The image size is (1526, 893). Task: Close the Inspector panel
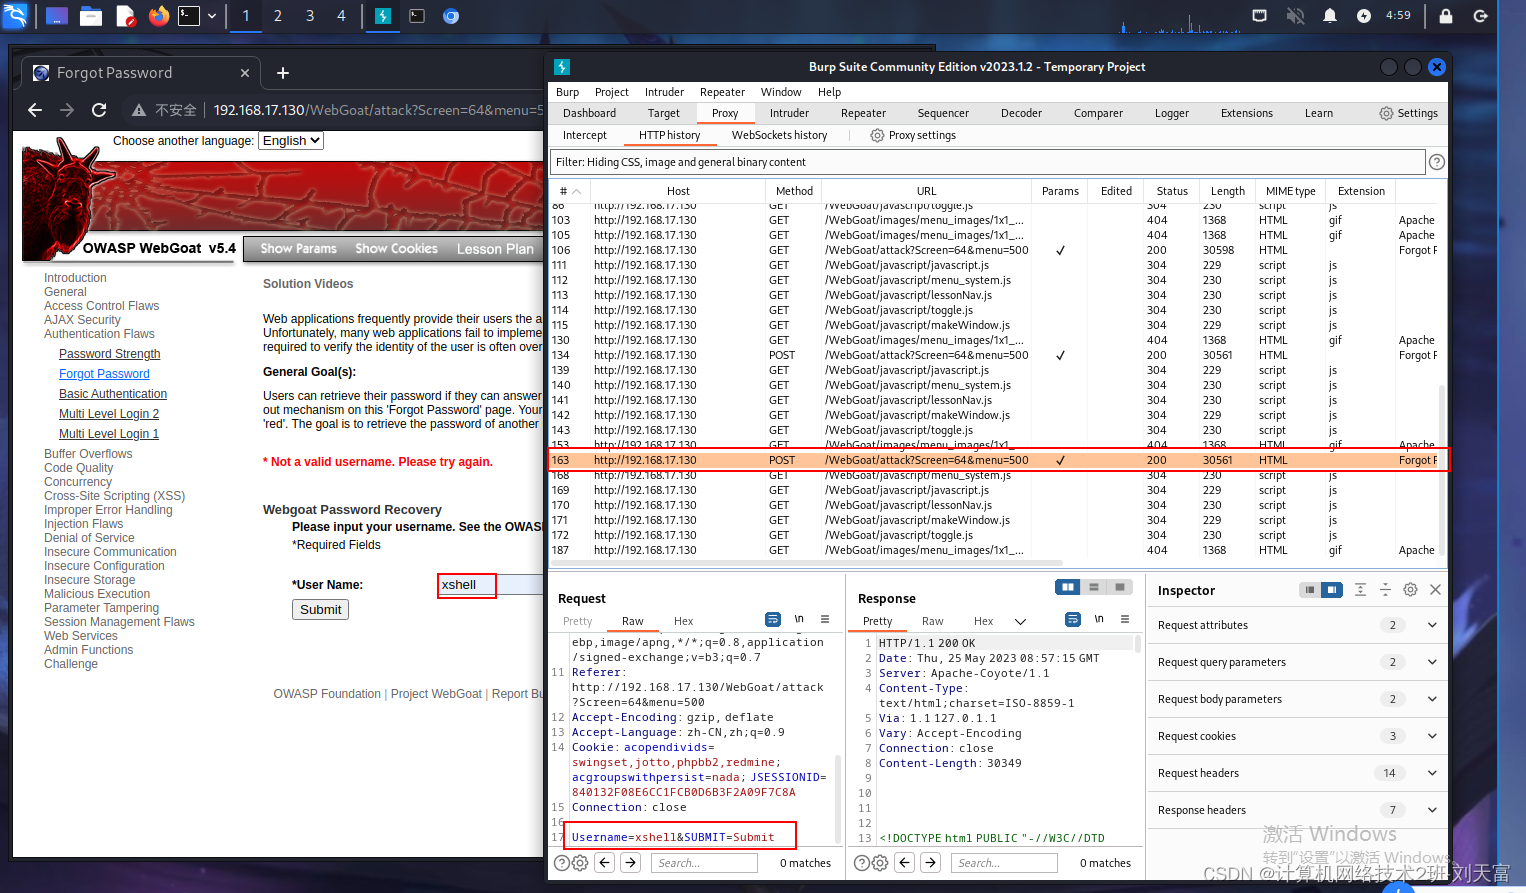pos(1435,590)
